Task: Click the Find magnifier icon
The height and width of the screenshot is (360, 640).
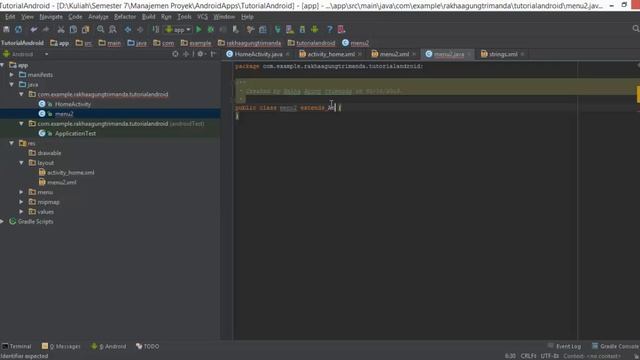Action: coord(100,29)
